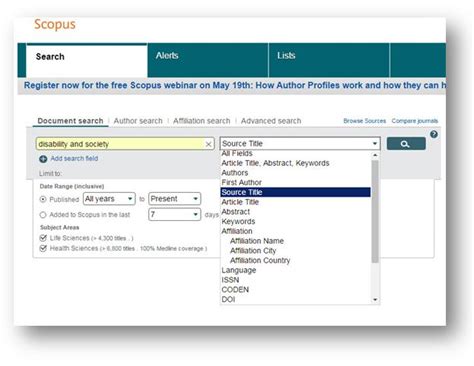Open the help question mark icon

434,134
